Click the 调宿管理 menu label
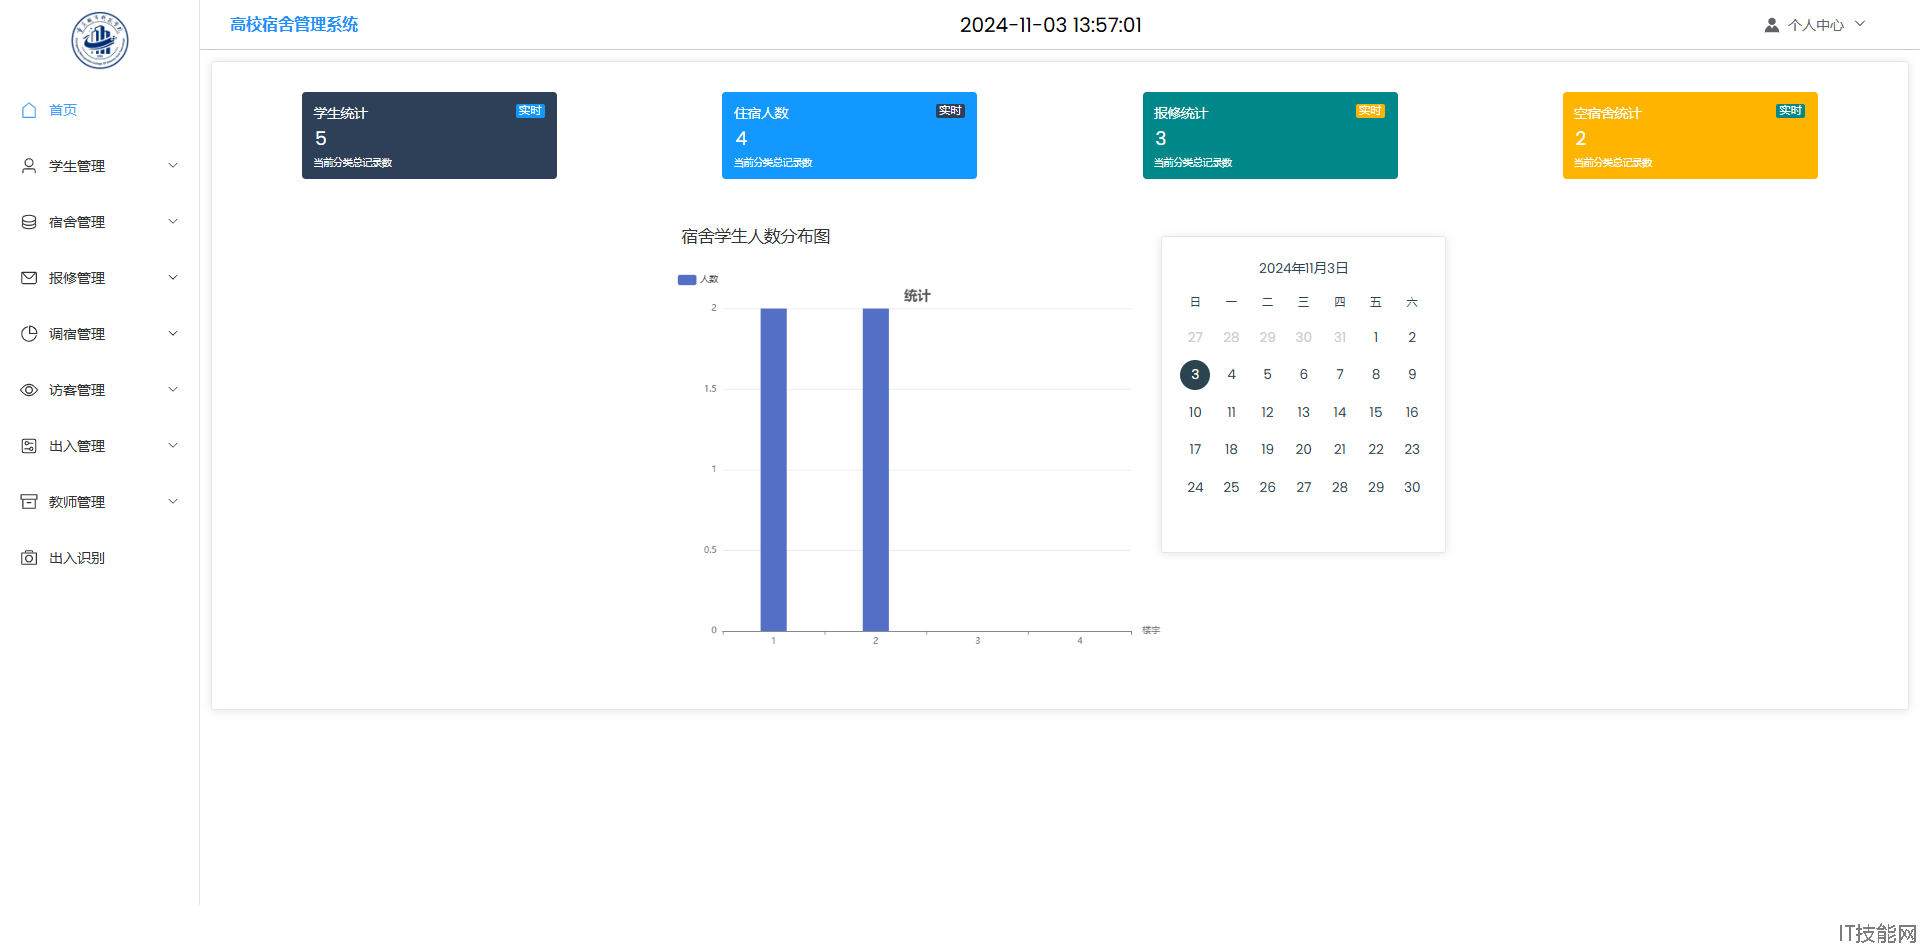 (x=77, y=334)
